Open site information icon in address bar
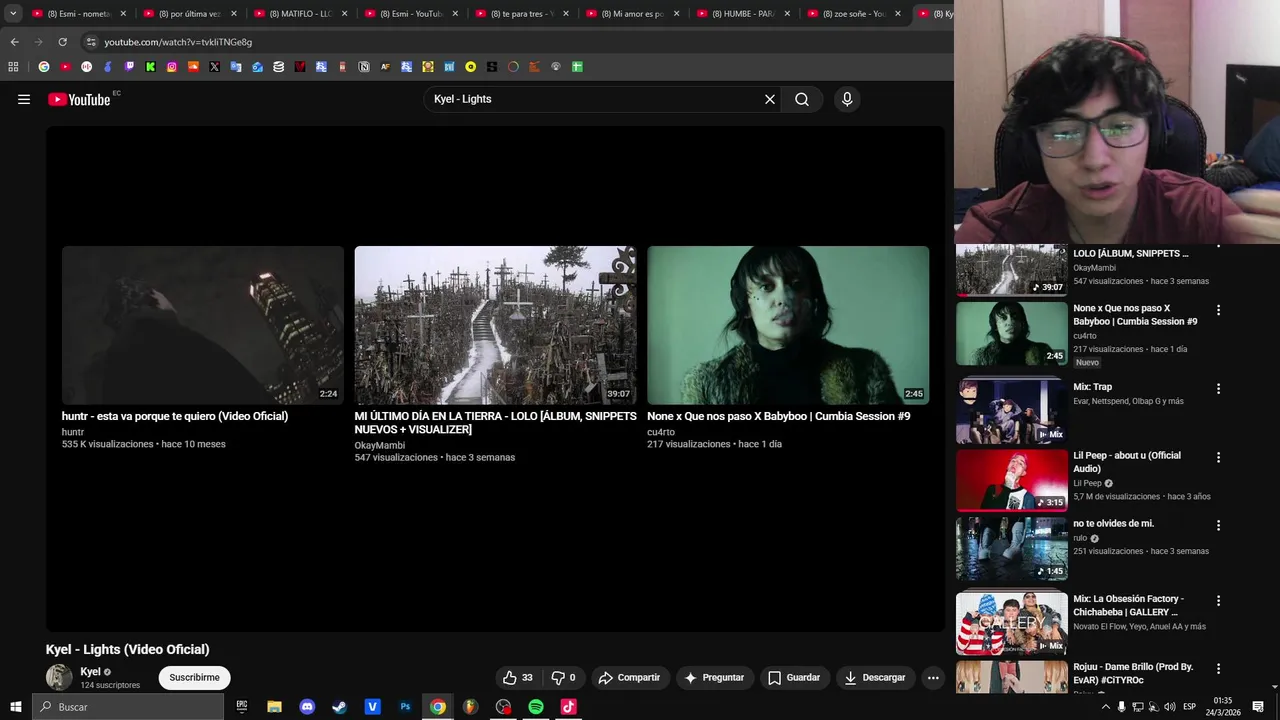The width and height of the screenshot is (1280, 720). pos(91,42)
